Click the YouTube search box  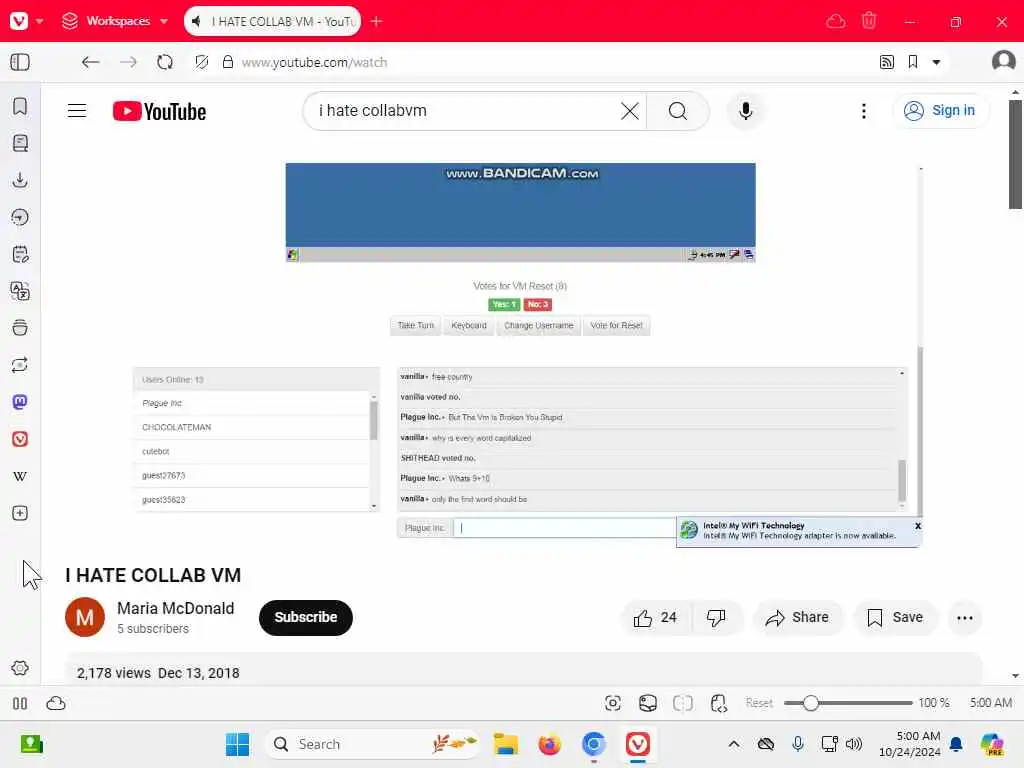pyautogui.click(x=464, y=111)
